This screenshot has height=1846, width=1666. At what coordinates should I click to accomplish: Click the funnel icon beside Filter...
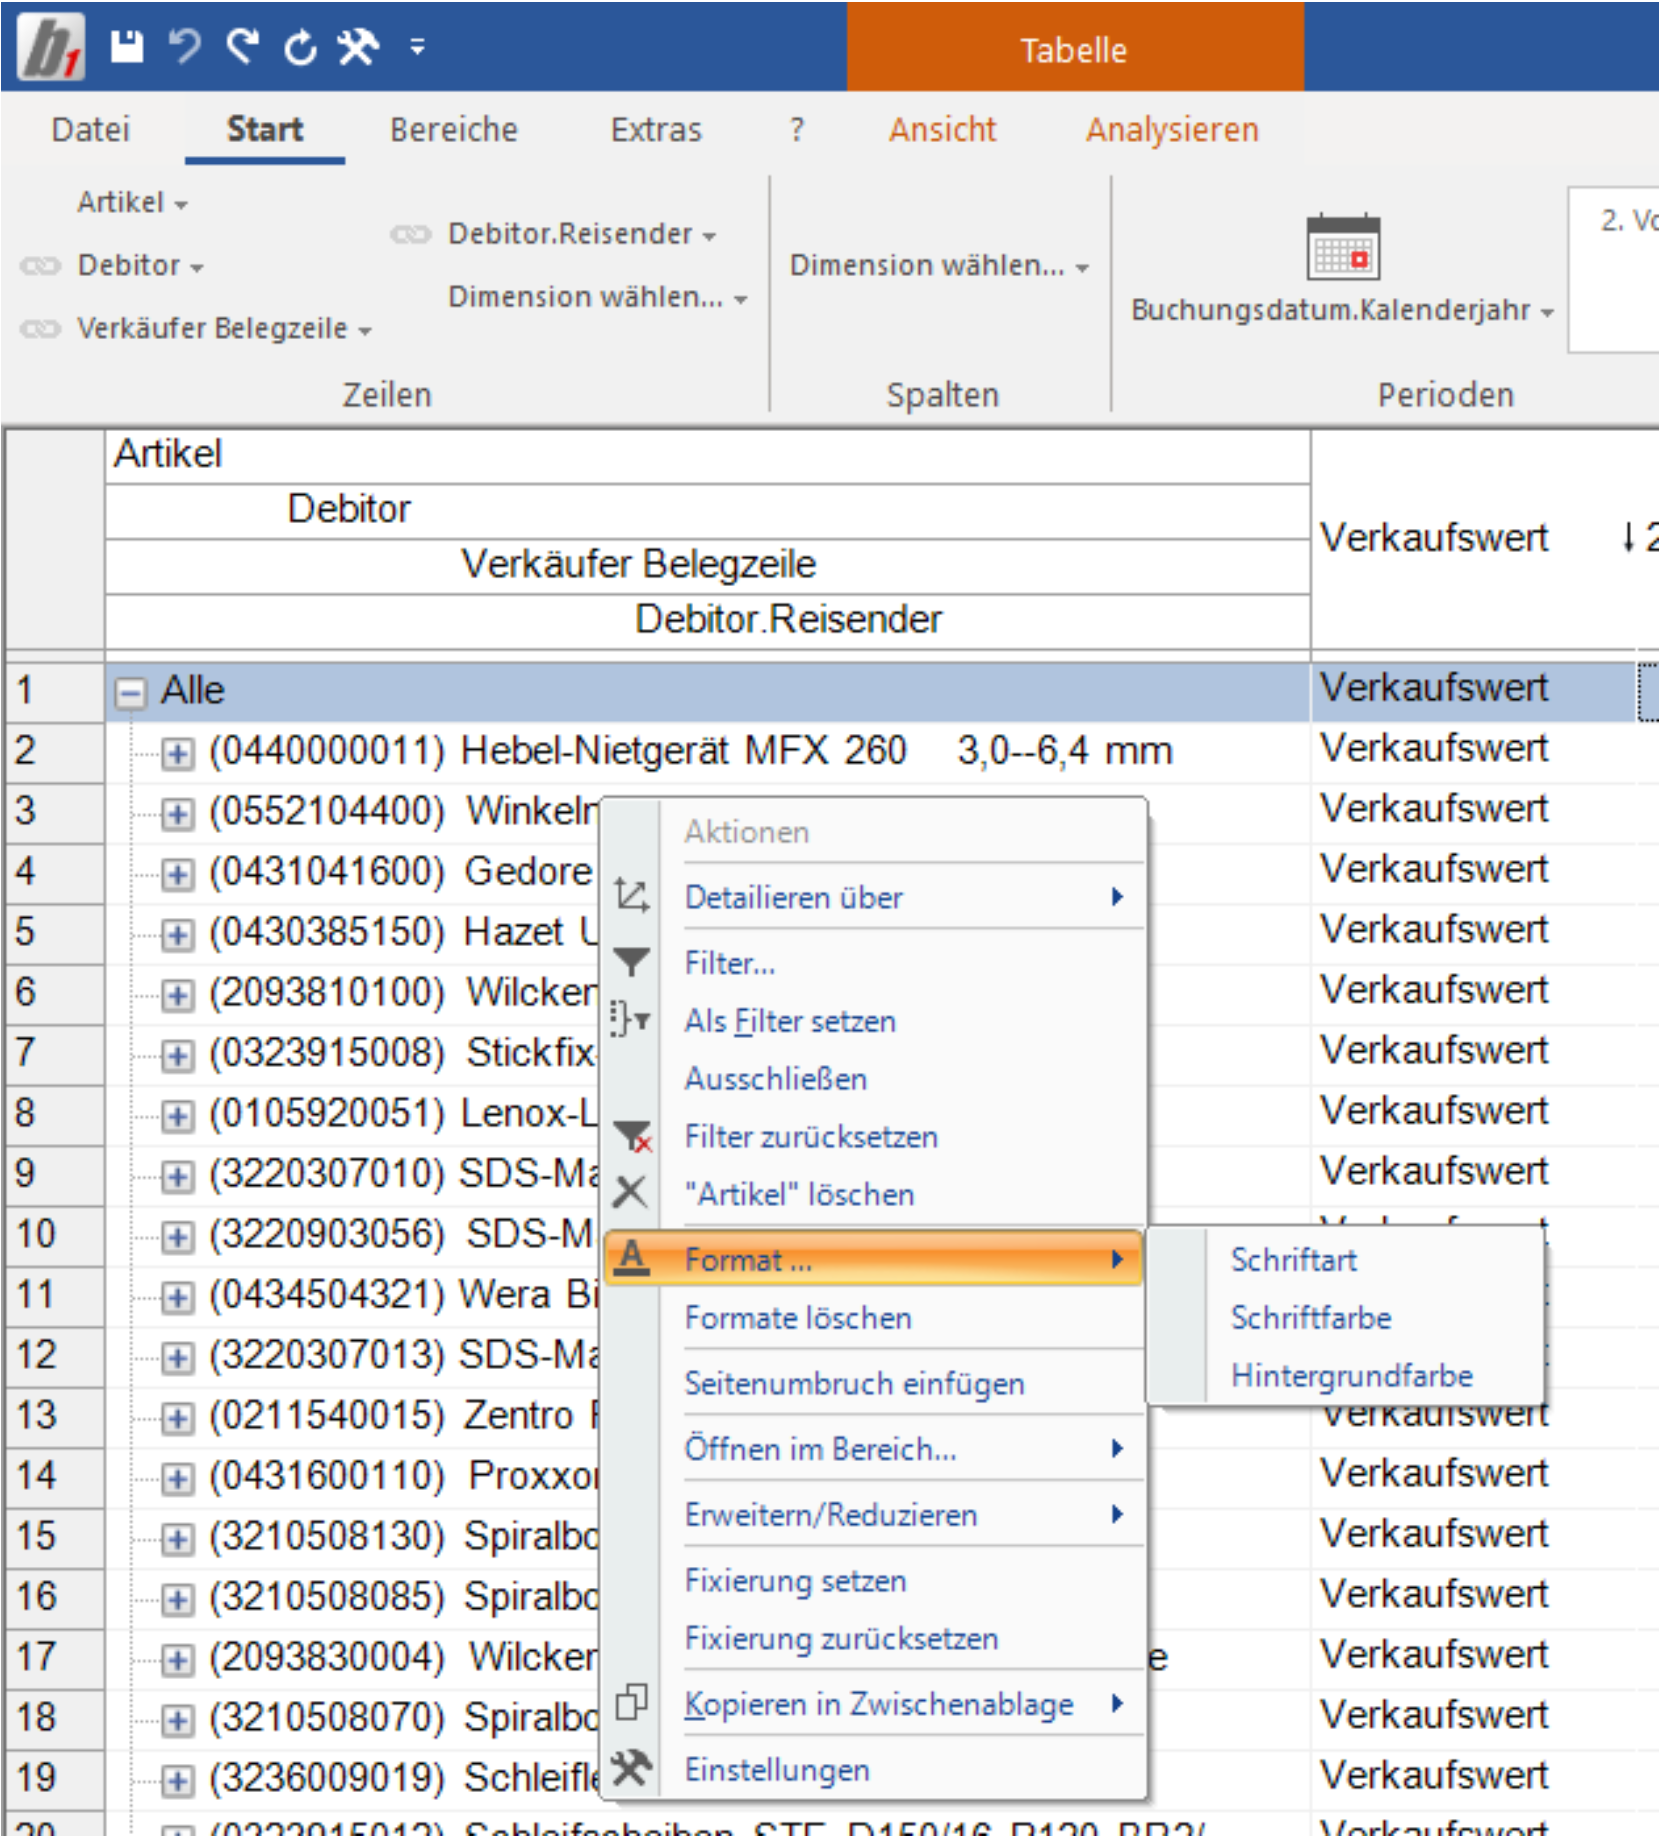click(633, 964)
